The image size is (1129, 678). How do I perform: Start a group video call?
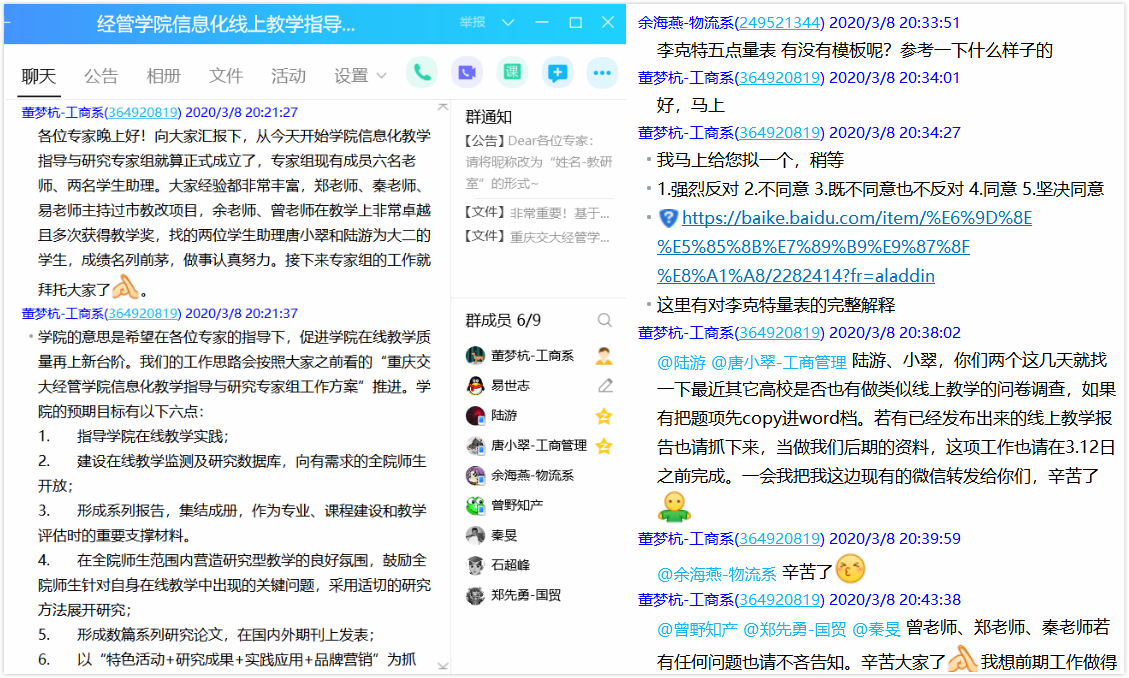[x=467, y=73]
